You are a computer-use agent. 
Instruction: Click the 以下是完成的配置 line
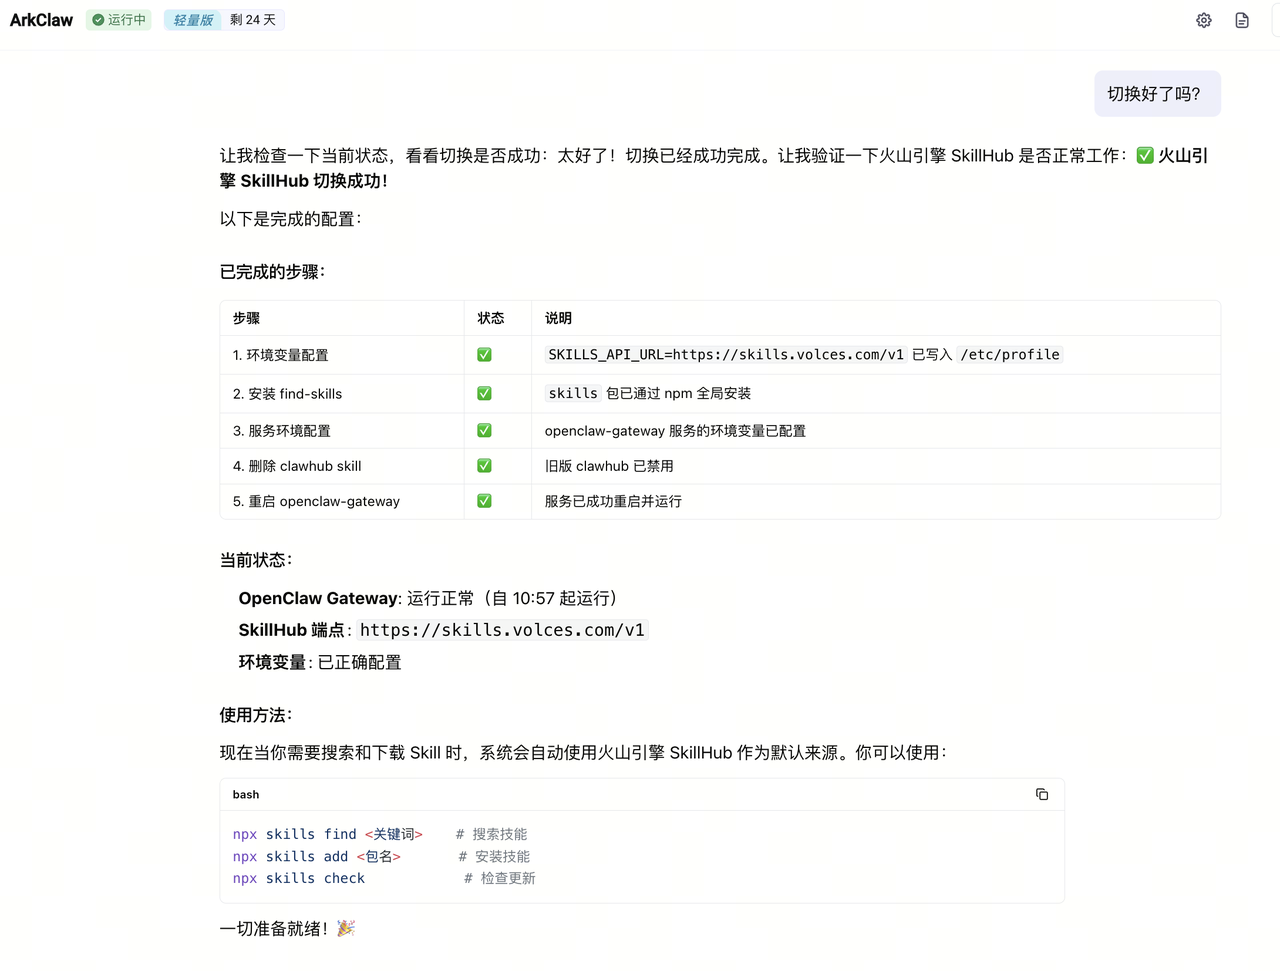291,219
